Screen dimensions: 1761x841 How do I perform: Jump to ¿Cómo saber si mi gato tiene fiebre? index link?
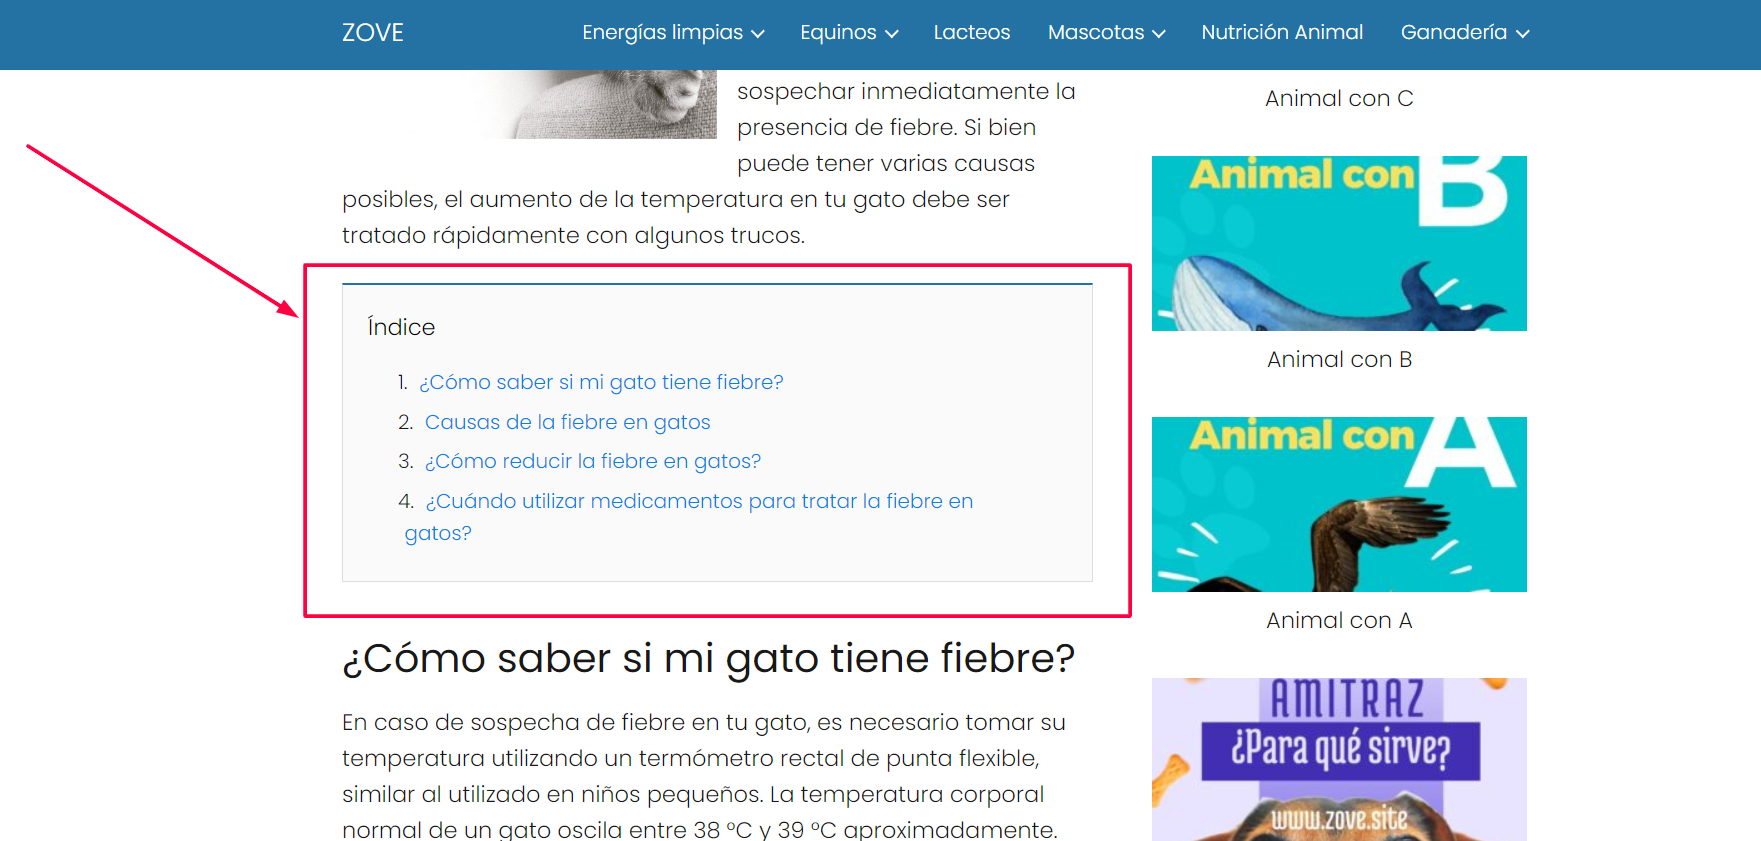[x=601, y=382]
